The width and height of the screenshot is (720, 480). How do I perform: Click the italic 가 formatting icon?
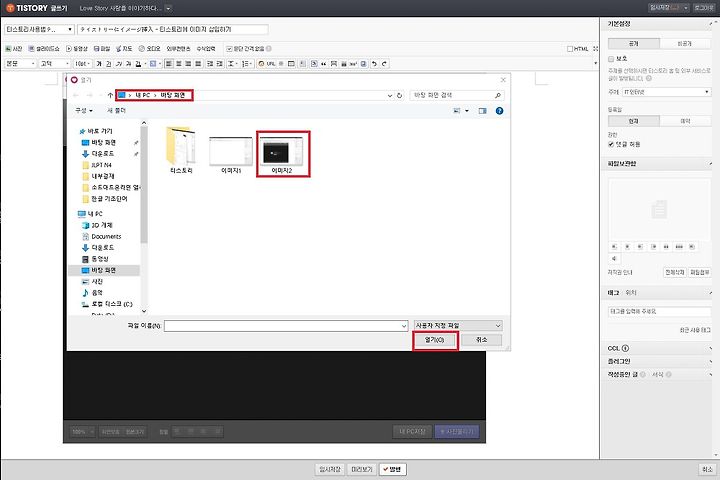pyautogui.click(x=118, y=64)
